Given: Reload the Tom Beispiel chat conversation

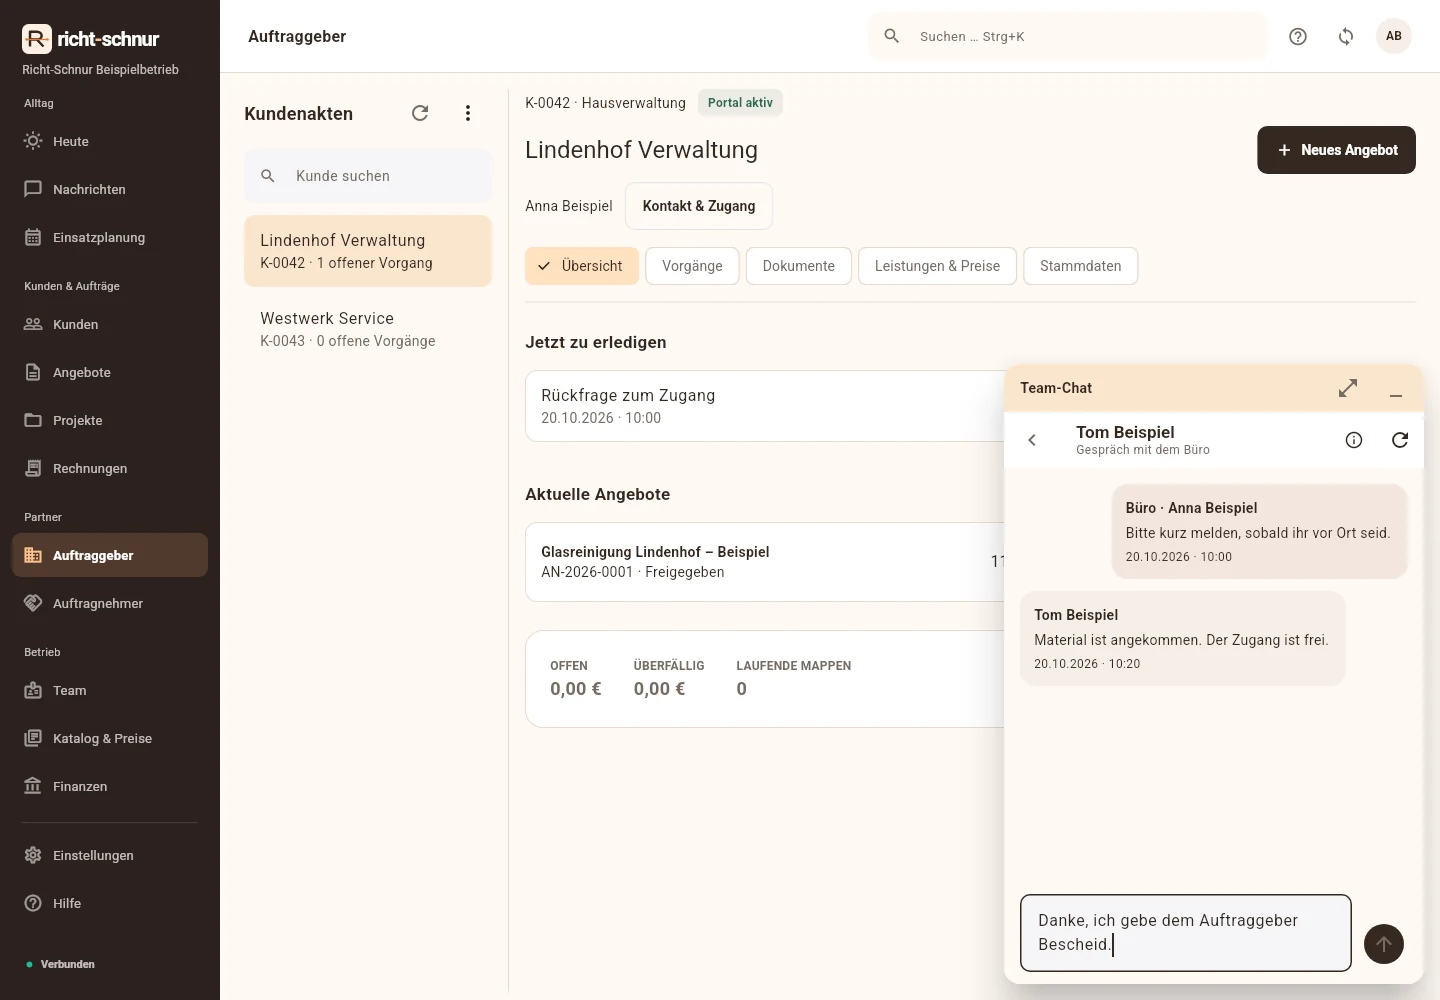Looking at the screenshot, I should 1400,440.
